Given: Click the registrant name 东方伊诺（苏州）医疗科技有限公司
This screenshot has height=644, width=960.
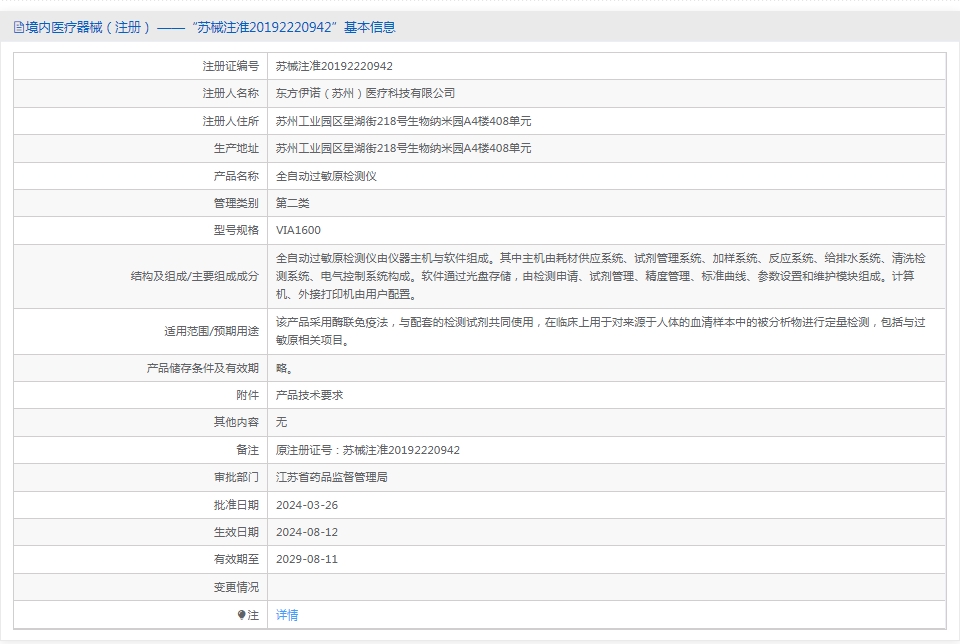Looking at the screenshot, I should pos(365,93).
